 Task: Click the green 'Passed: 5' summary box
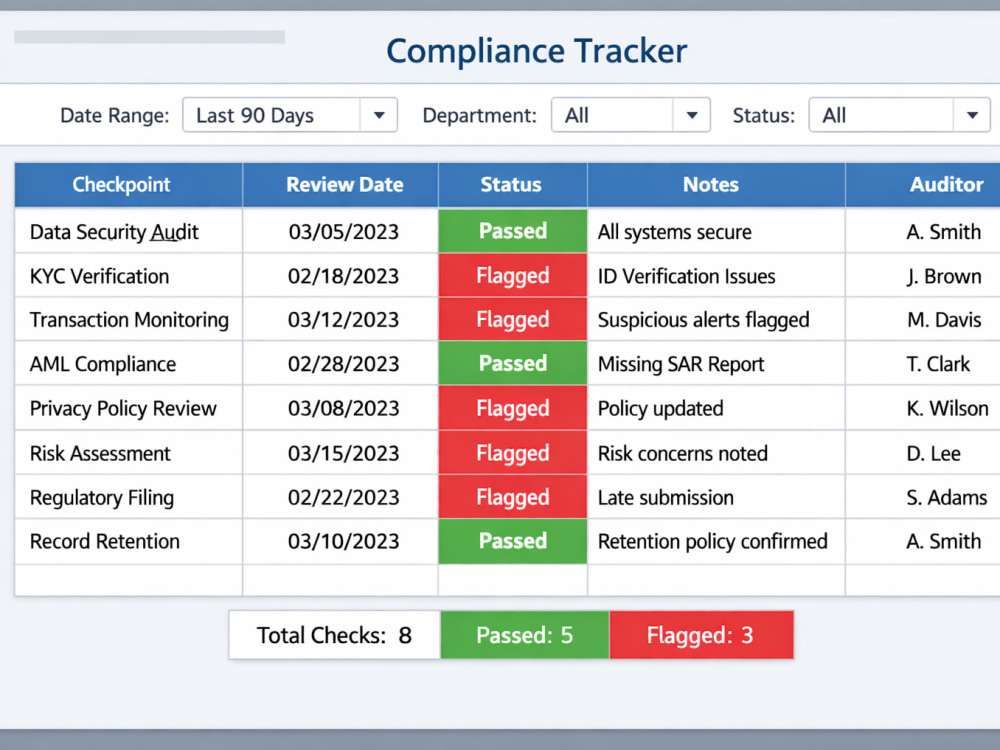pyautogui.click(x=525, y=635)
